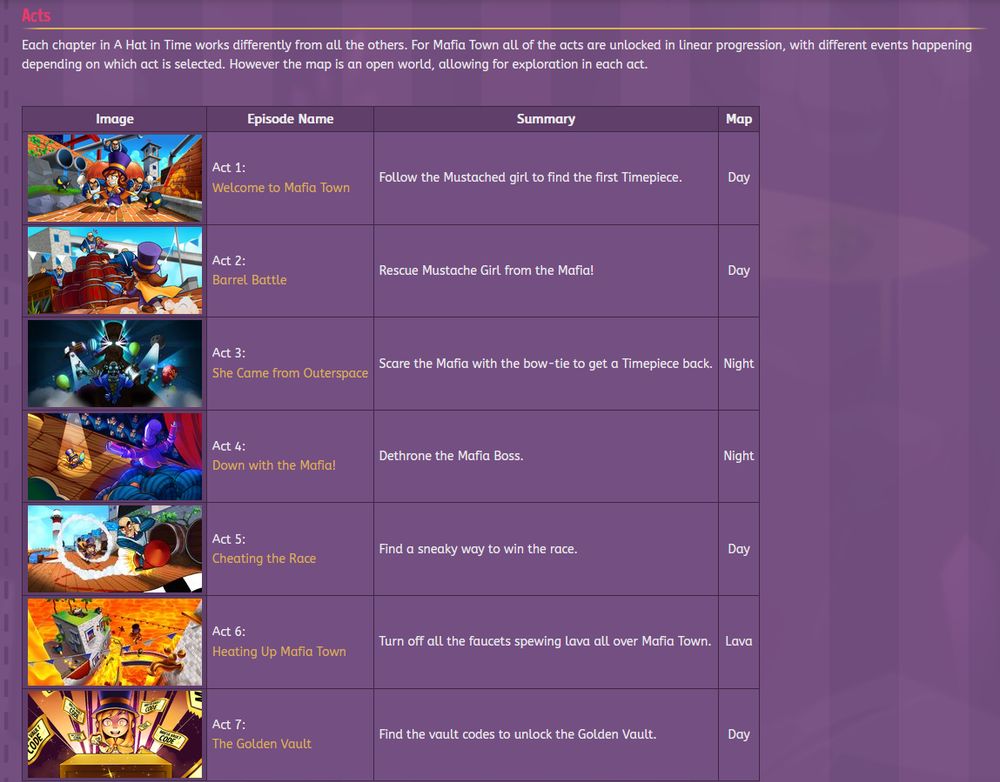Open She Came from Outerspace link

click(x=290, y=373)
